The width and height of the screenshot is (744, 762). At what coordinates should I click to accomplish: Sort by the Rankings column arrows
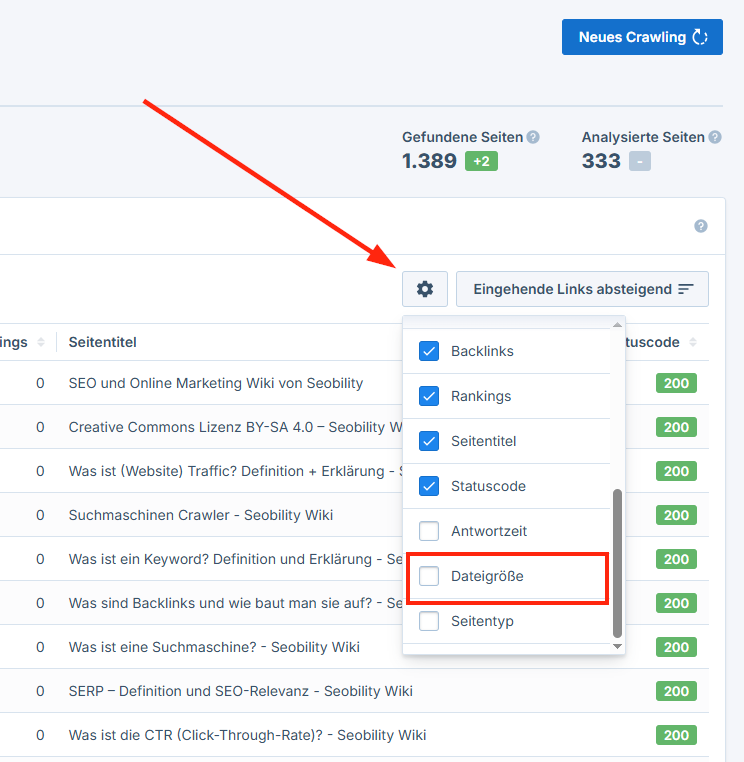click(41, 343)
